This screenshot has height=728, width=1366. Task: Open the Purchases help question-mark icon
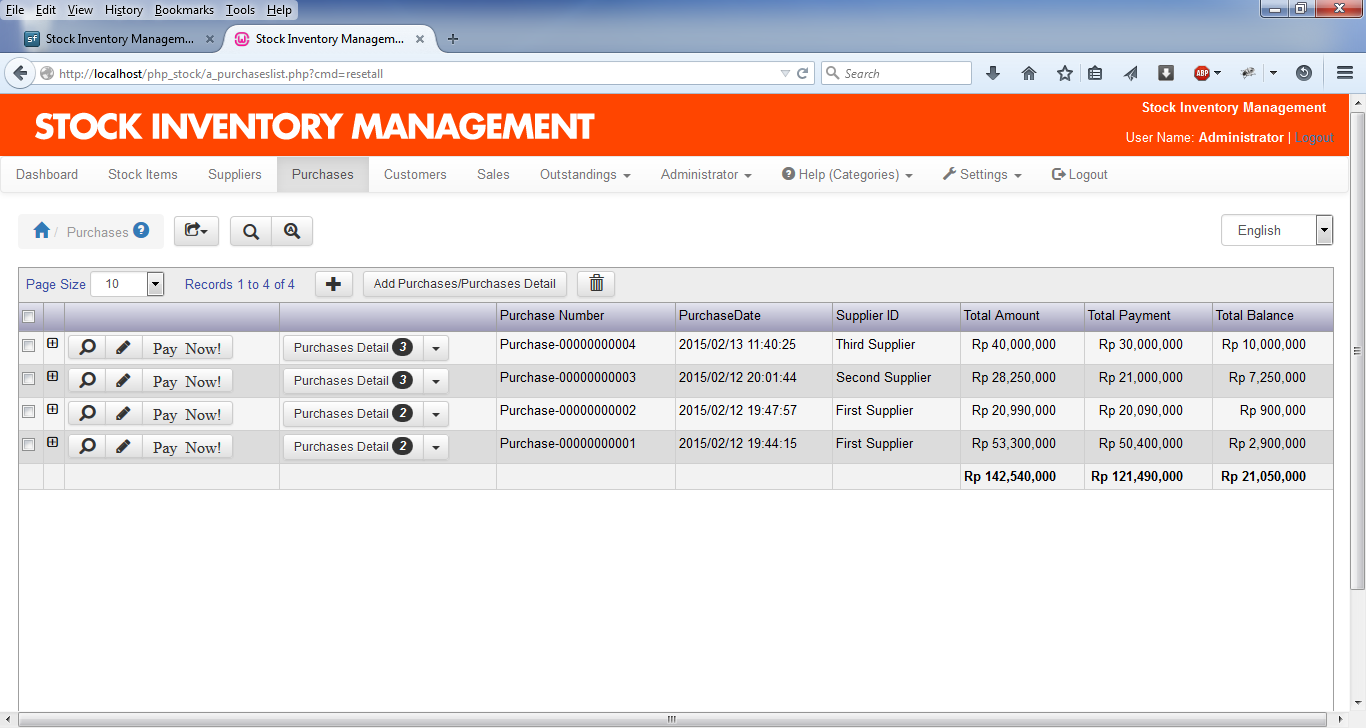tap(141, 230)
